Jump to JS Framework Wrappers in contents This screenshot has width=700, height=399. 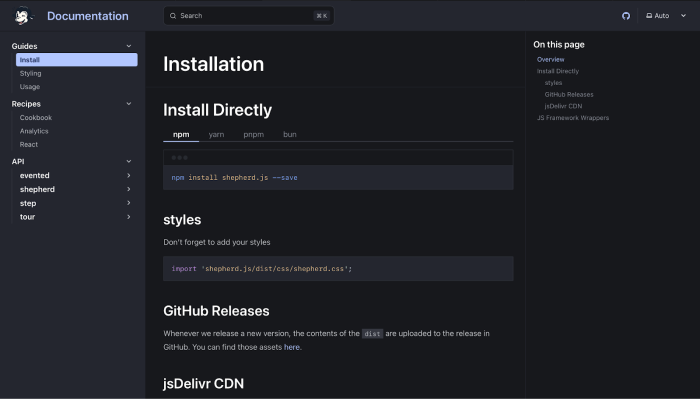573,117
